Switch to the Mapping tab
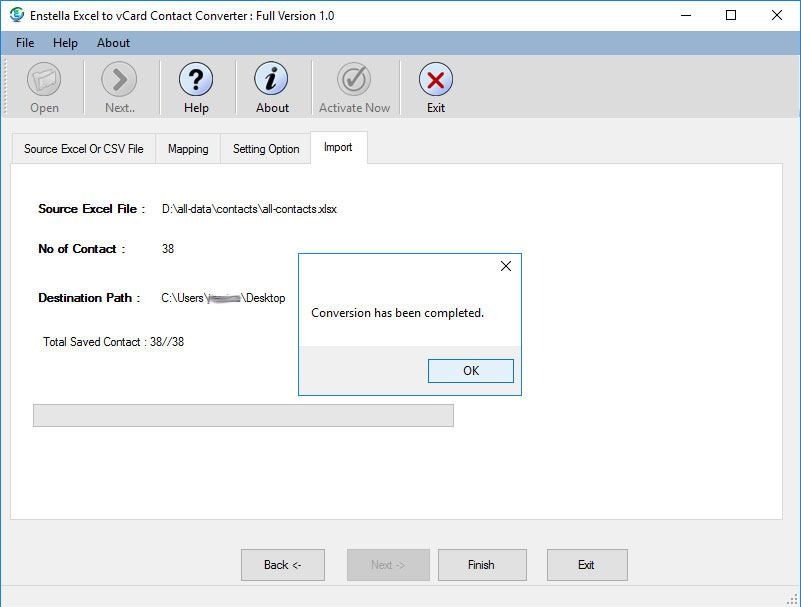Viewport: 801px width, 607px height. click(x=188, y=149)
